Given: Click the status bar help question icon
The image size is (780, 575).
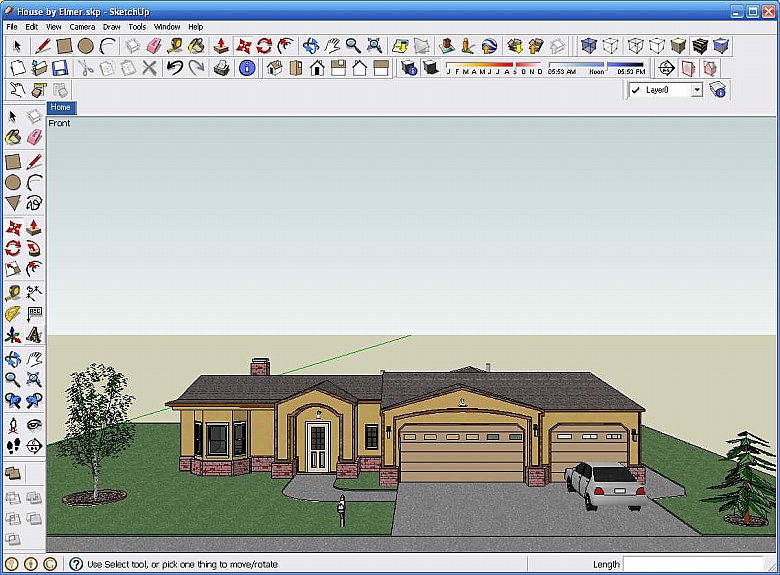Looking at the screenshot, I should point(76,564).
